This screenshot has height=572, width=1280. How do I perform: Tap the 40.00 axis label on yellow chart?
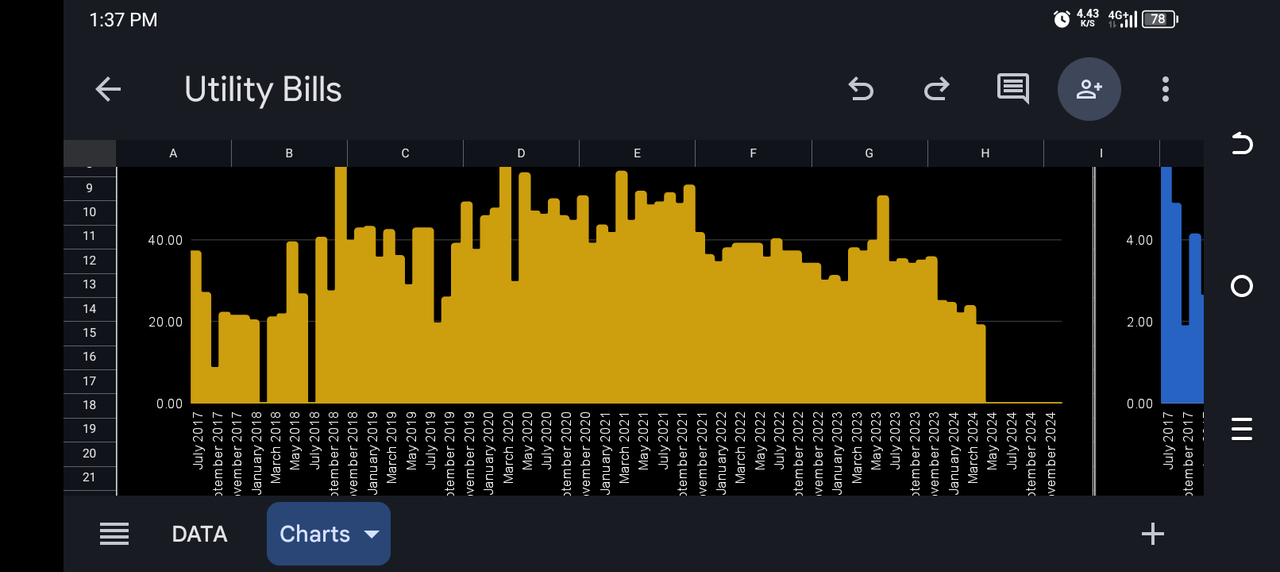165,240
